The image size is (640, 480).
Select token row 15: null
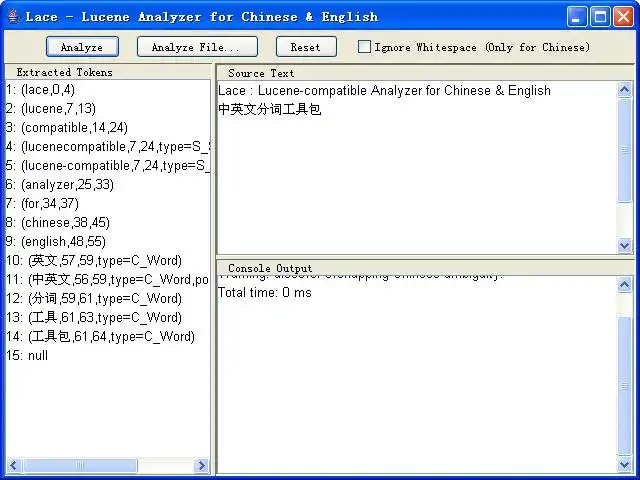click(x=108, y=355)
